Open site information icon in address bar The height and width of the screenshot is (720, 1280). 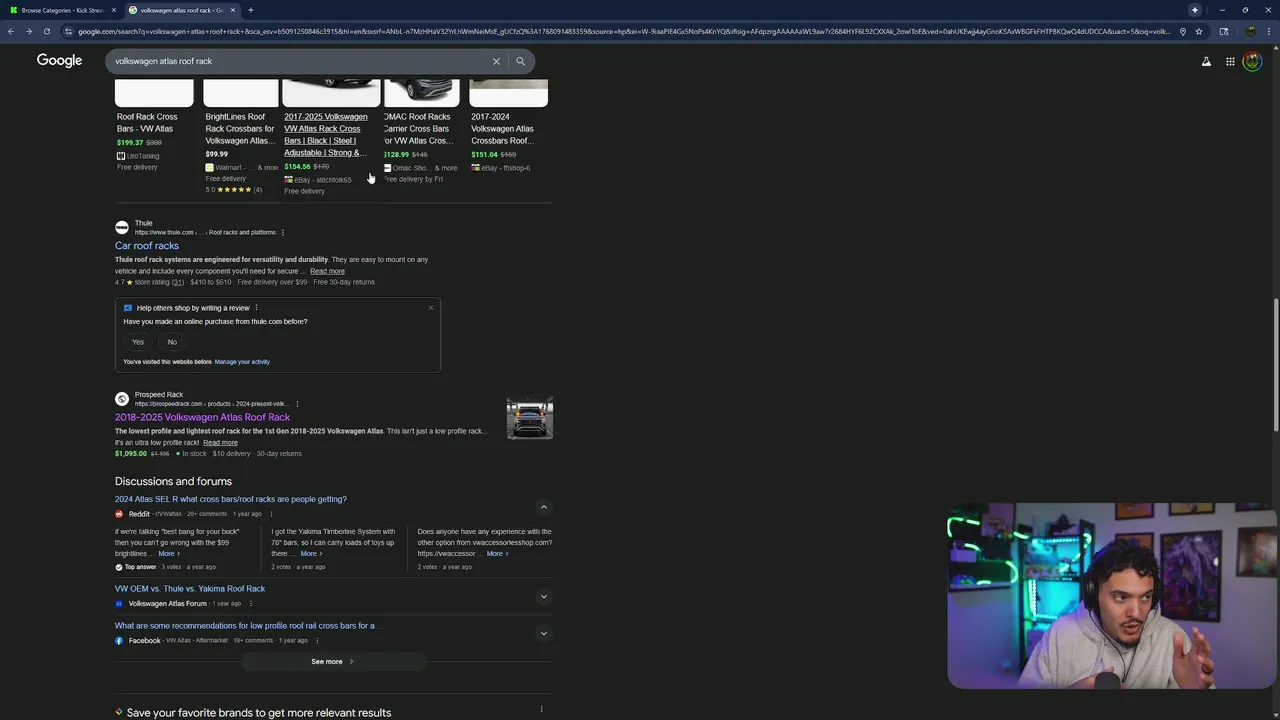pos(68,31)
